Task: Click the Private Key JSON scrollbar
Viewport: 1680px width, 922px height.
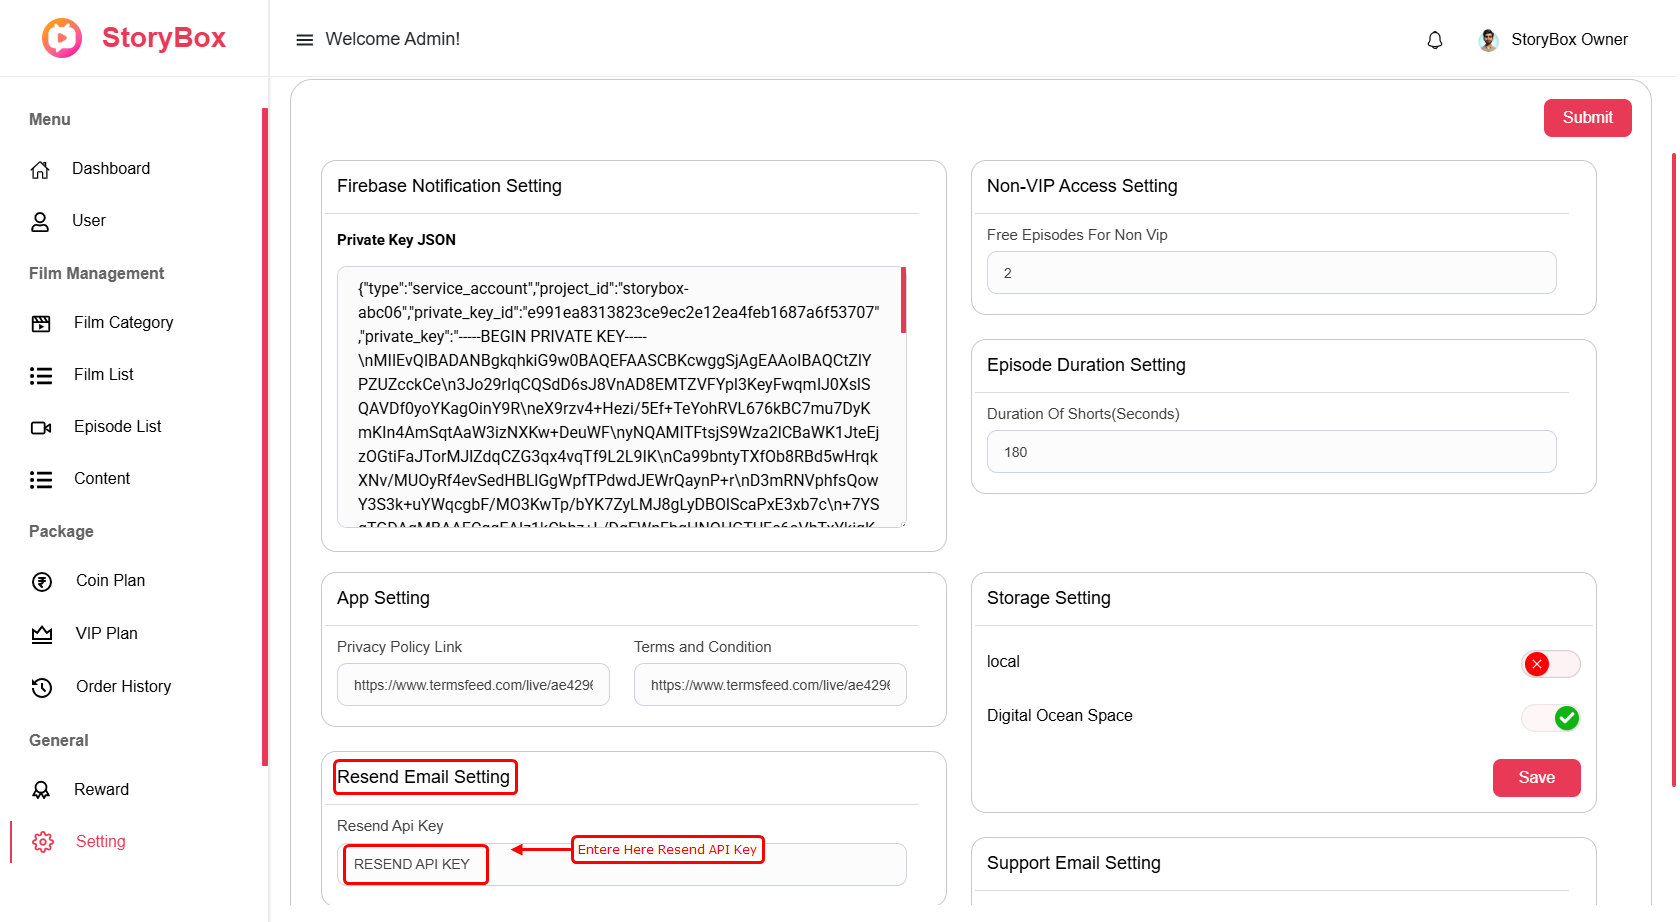Action: tap(903, 300)
